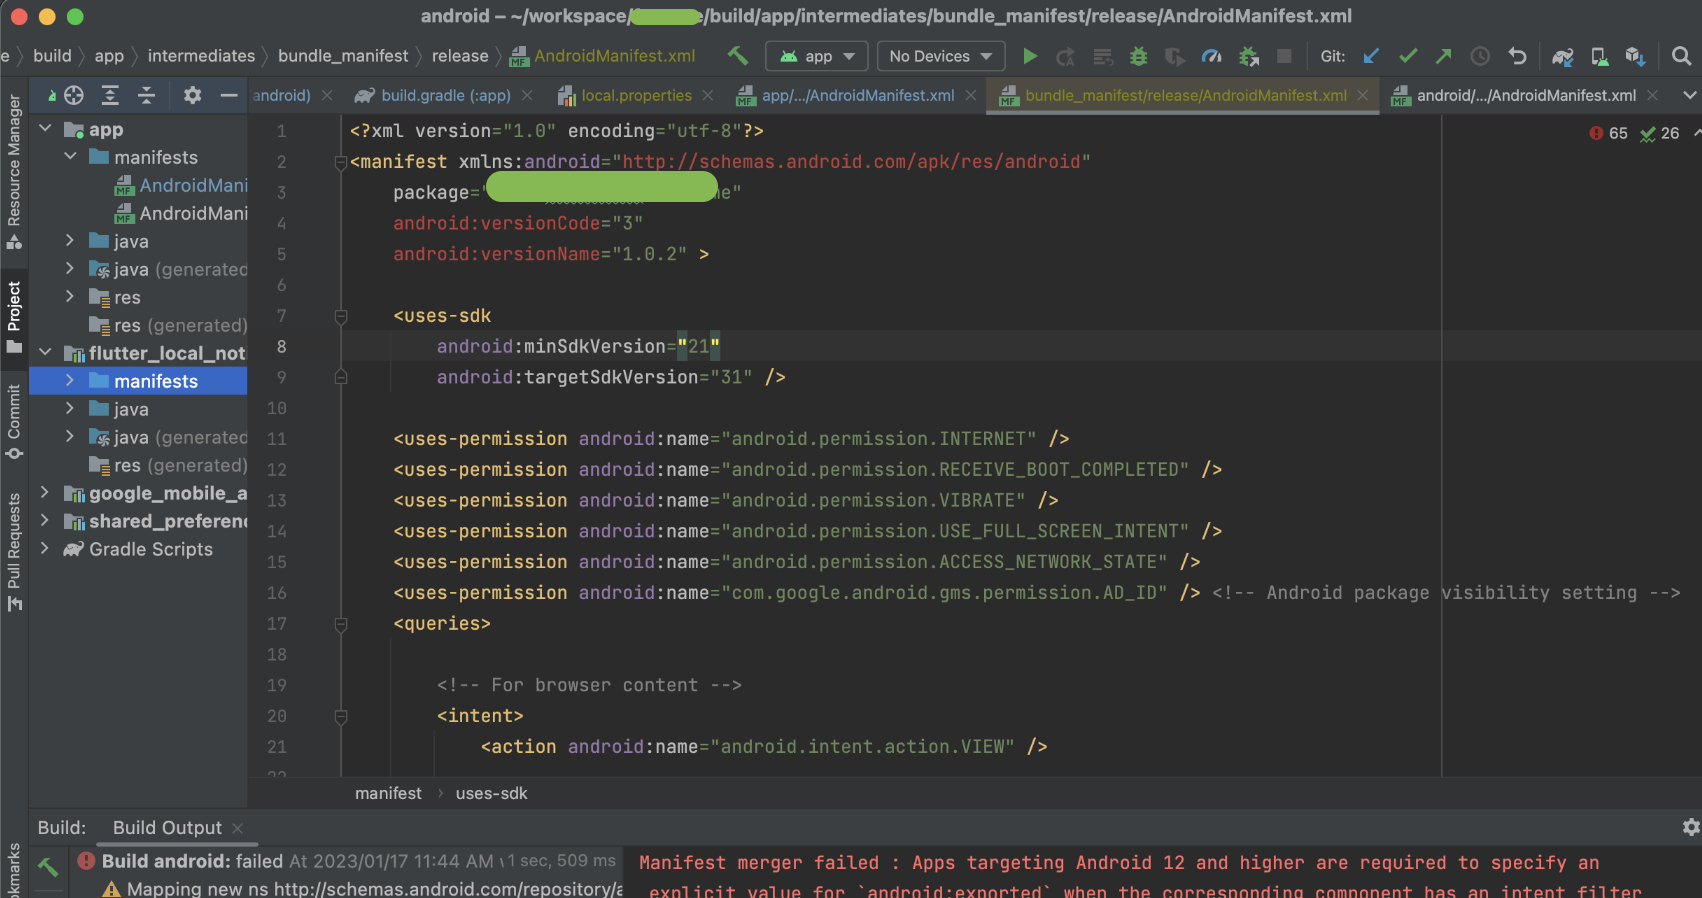Click 'bundle_manifest' in navigation breadcrumb
This screenshot has height=898, width=1702.
coord(343,56)
